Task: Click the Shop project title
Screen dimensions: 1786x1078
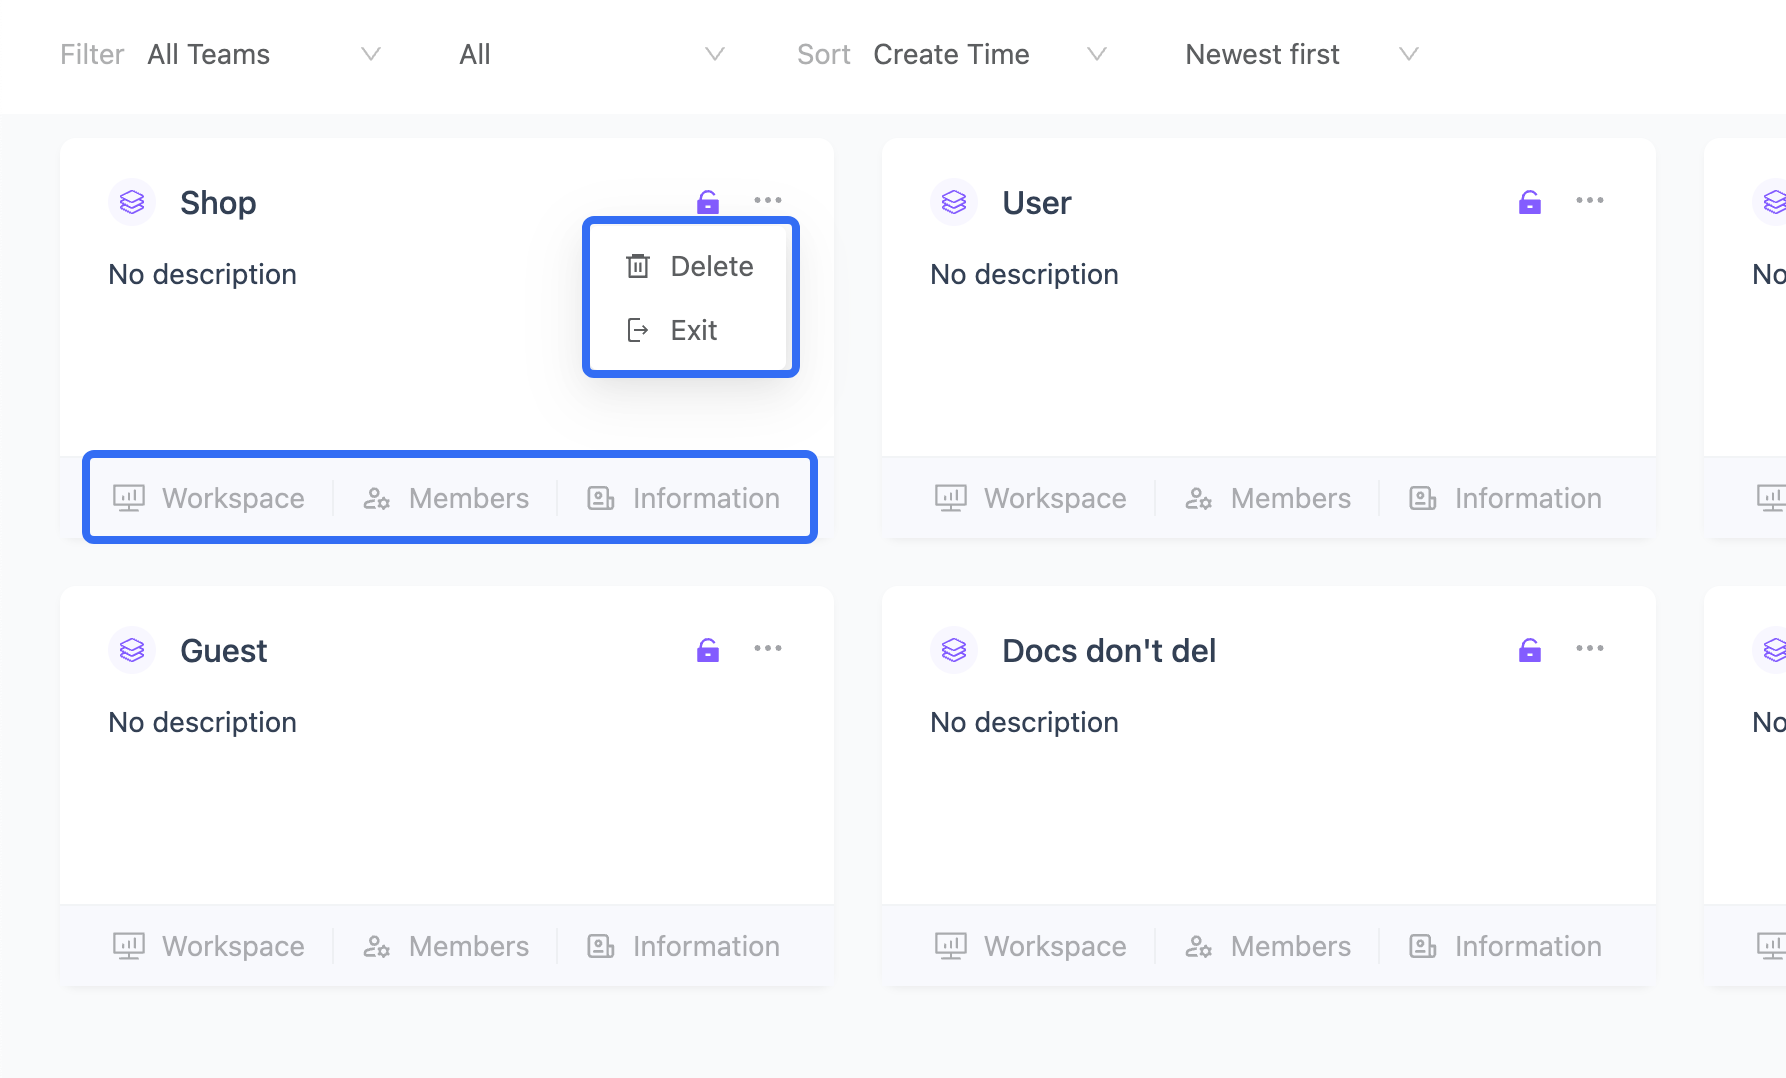Action: click(x=218, y=203)
